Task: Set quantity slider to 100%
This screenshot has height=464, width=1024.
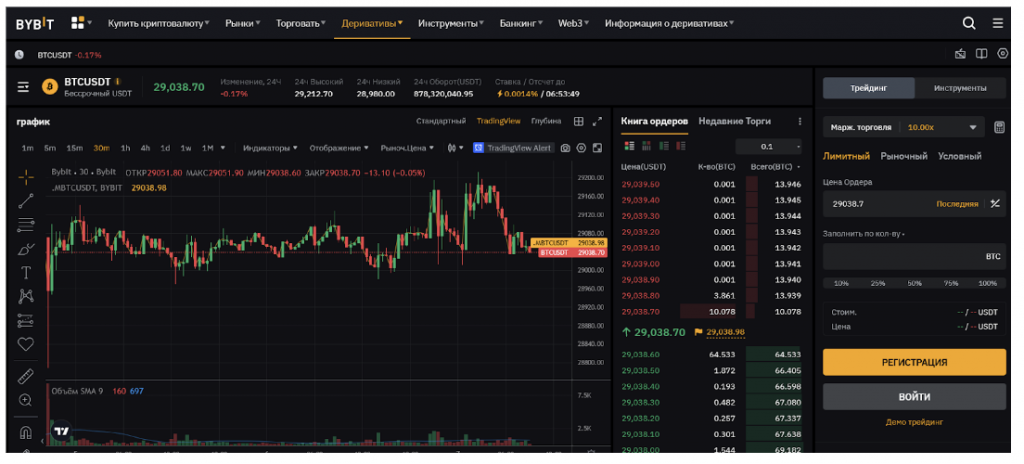Action: coord(987,284)
